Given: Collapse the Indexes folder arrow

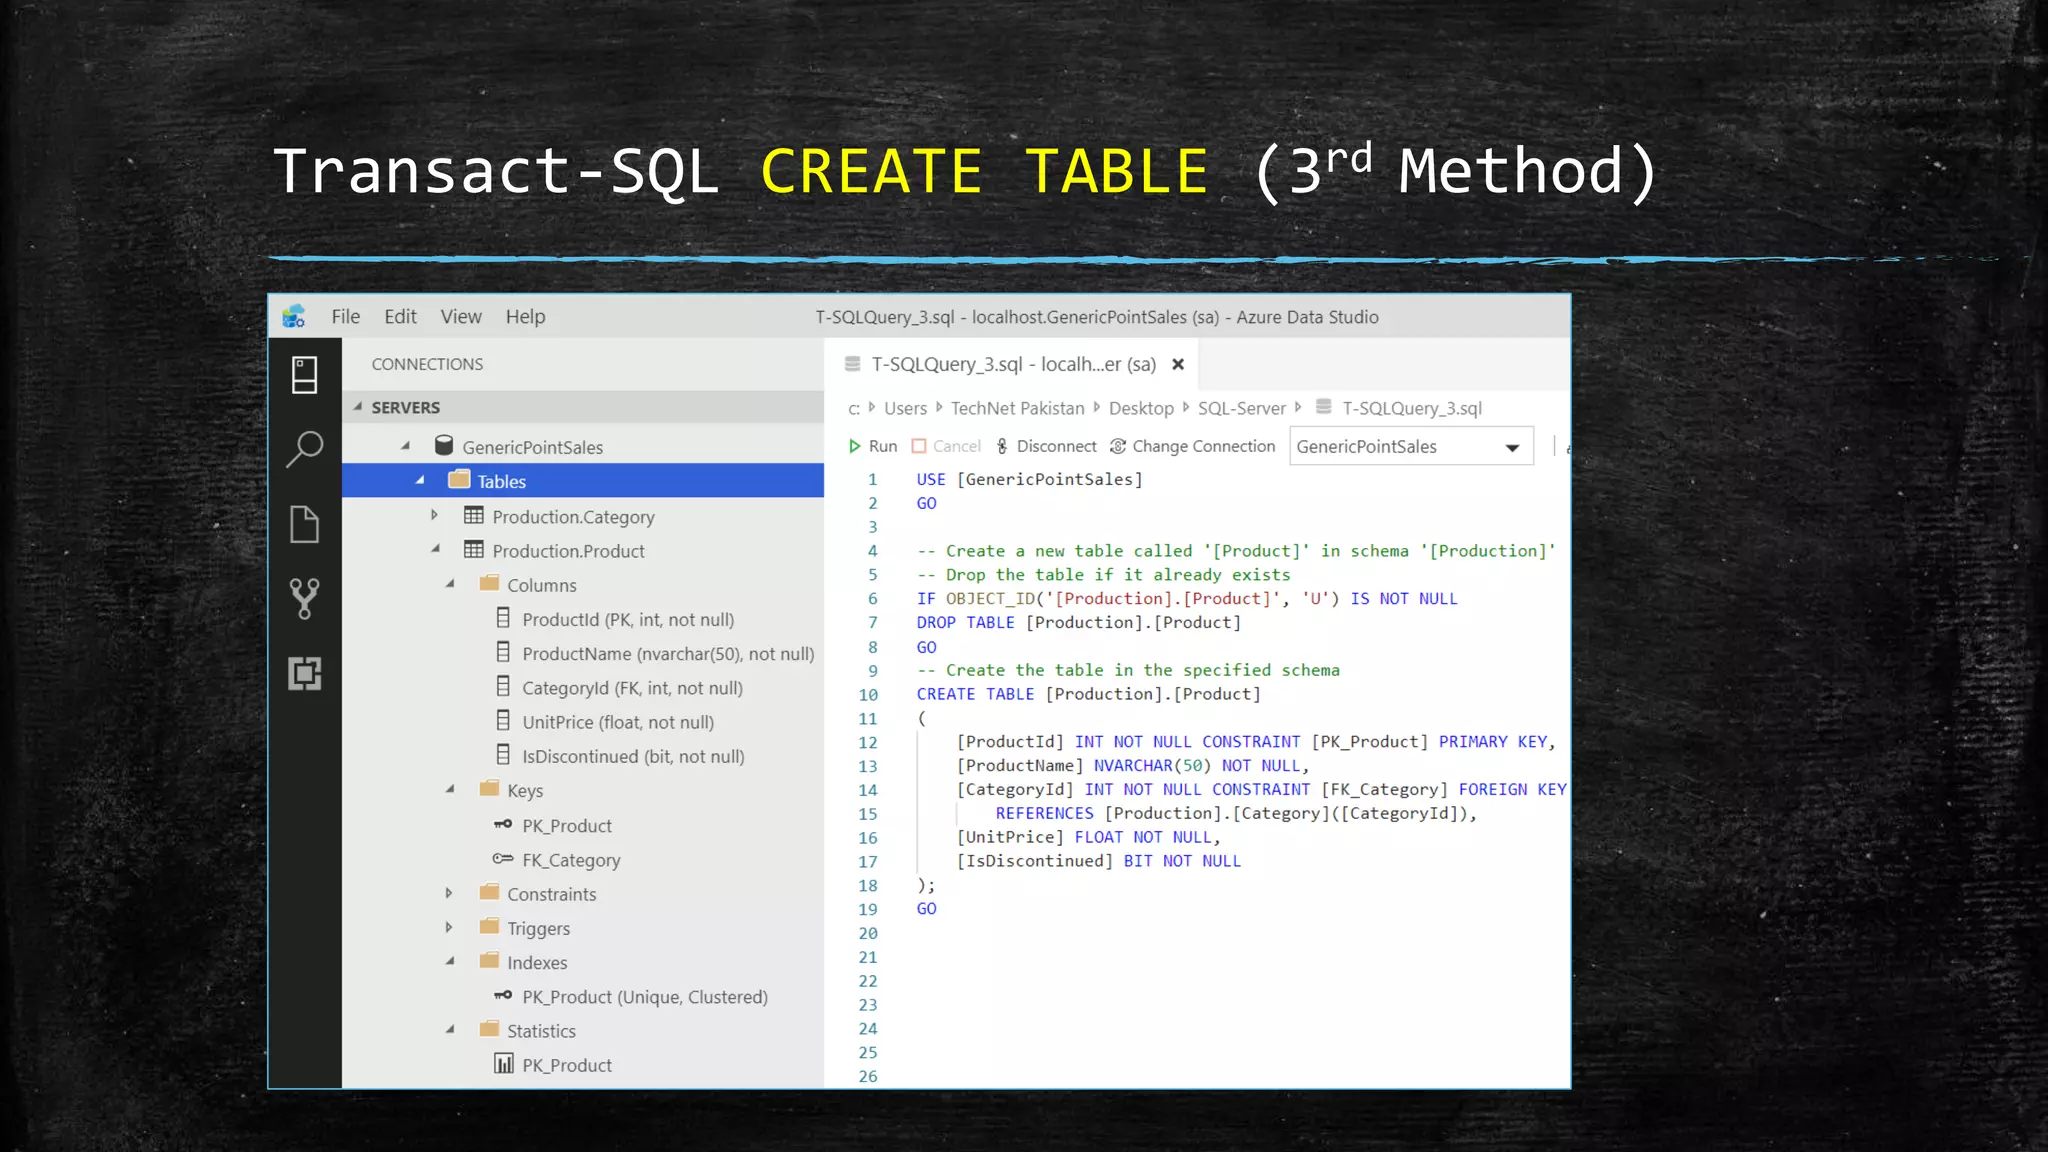Looking at the screenshot, I should pyautogui.click(x=450, y=962).
